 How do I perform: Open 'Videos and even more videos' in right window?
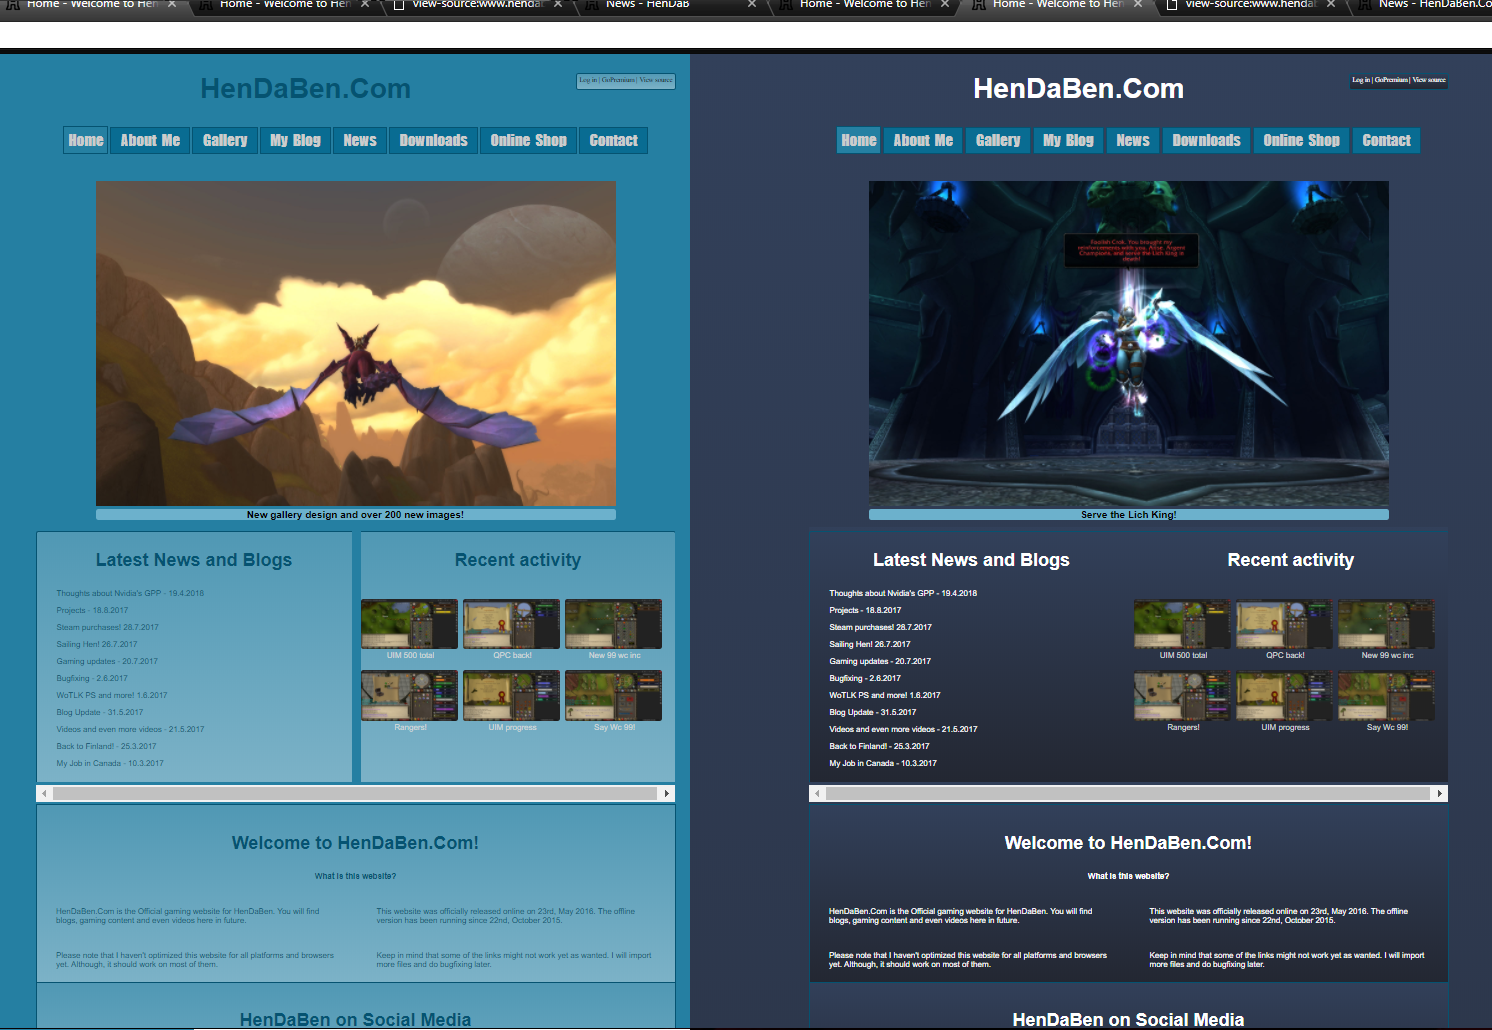coord(903,729)
